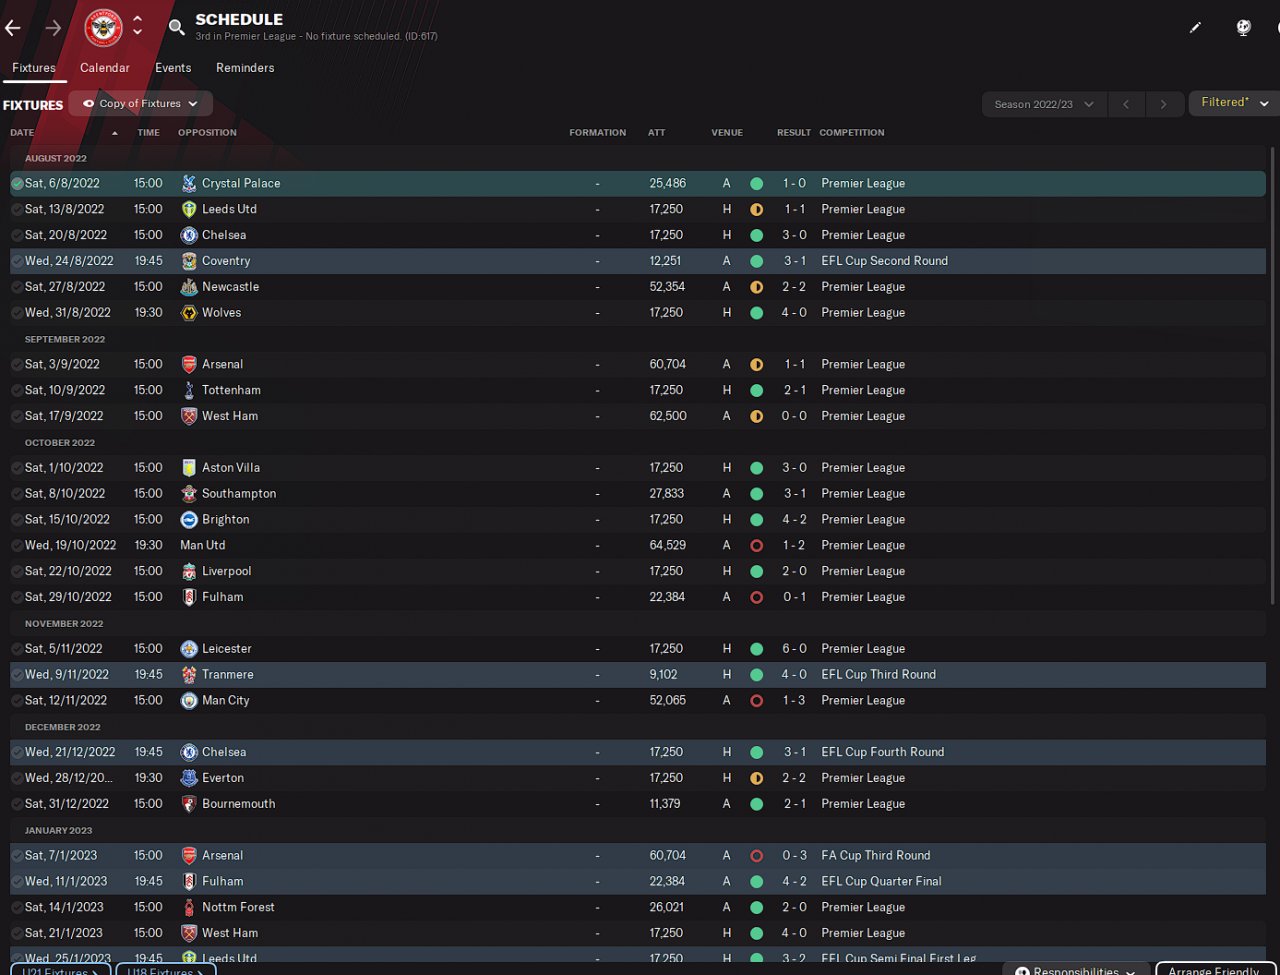The image size is (1280, 975).
Task: Click the Tottenham club badge
Action: click(189, 391)
